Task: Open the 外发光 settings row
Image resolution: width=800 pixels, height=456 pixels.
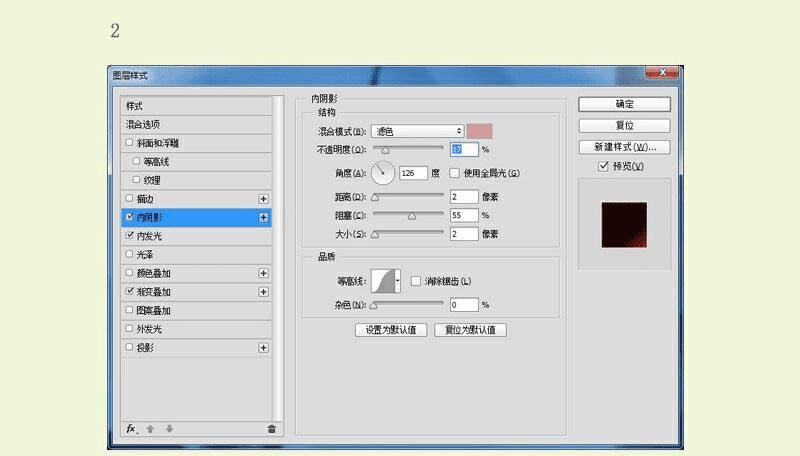Action: [196, 329]
